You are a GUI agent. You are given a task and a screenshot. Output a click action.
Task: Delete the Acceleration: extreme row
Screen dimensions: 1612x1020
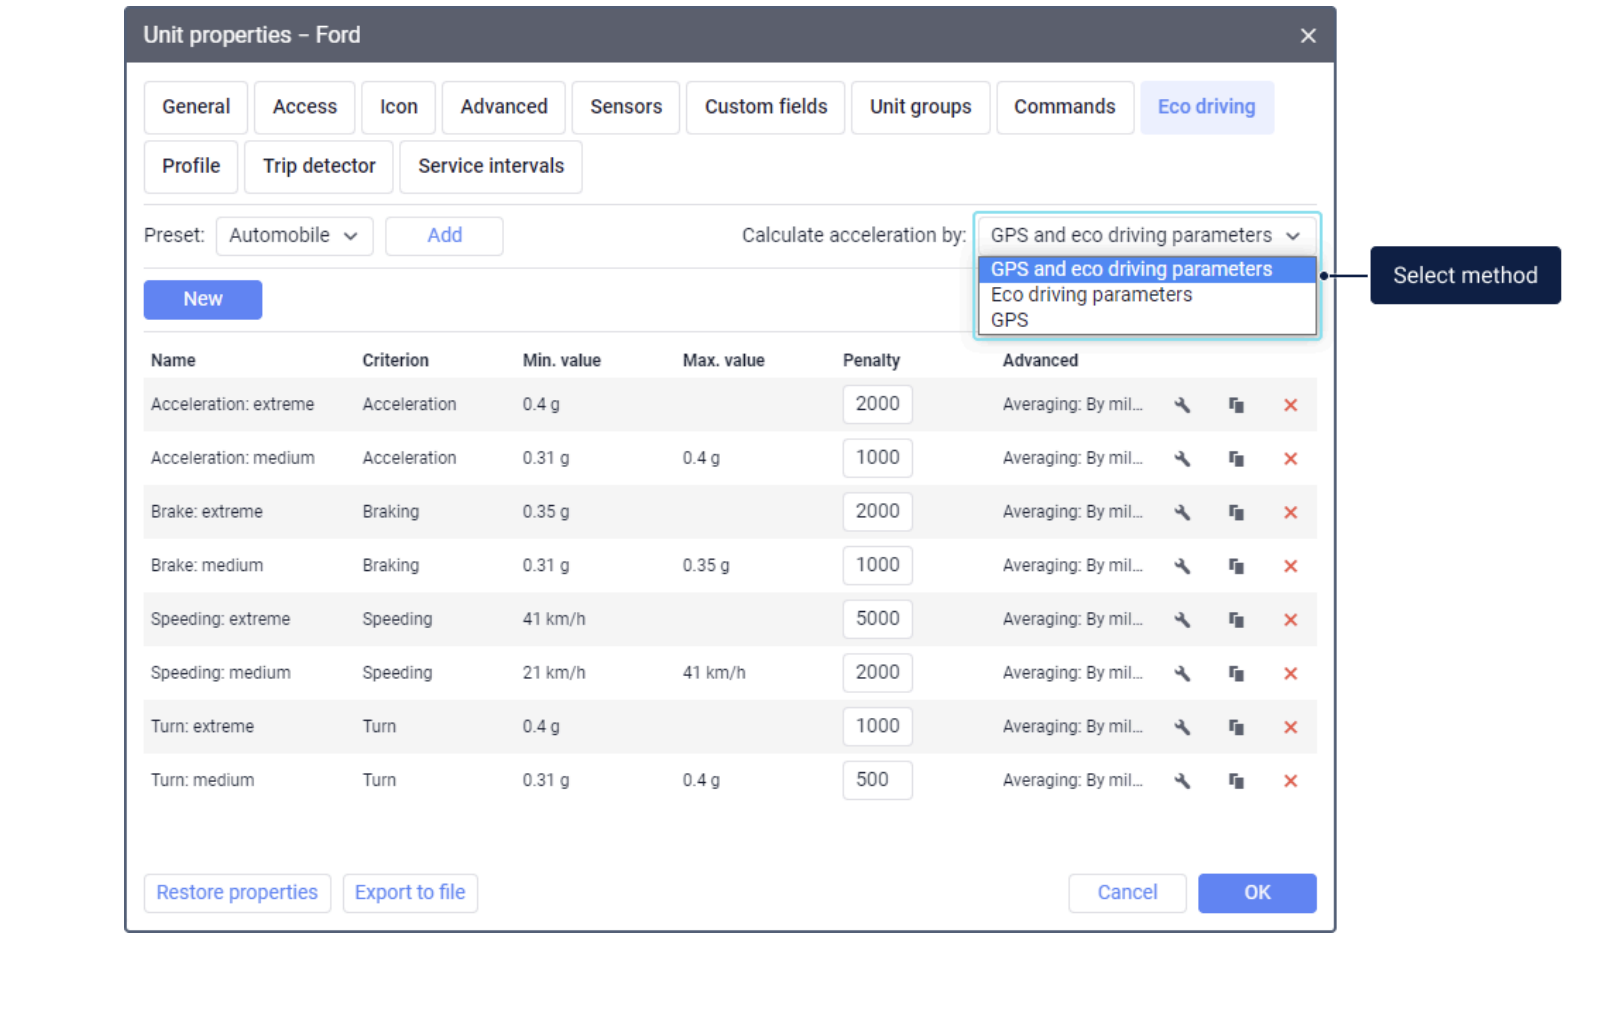click(x=1290, y=405)
